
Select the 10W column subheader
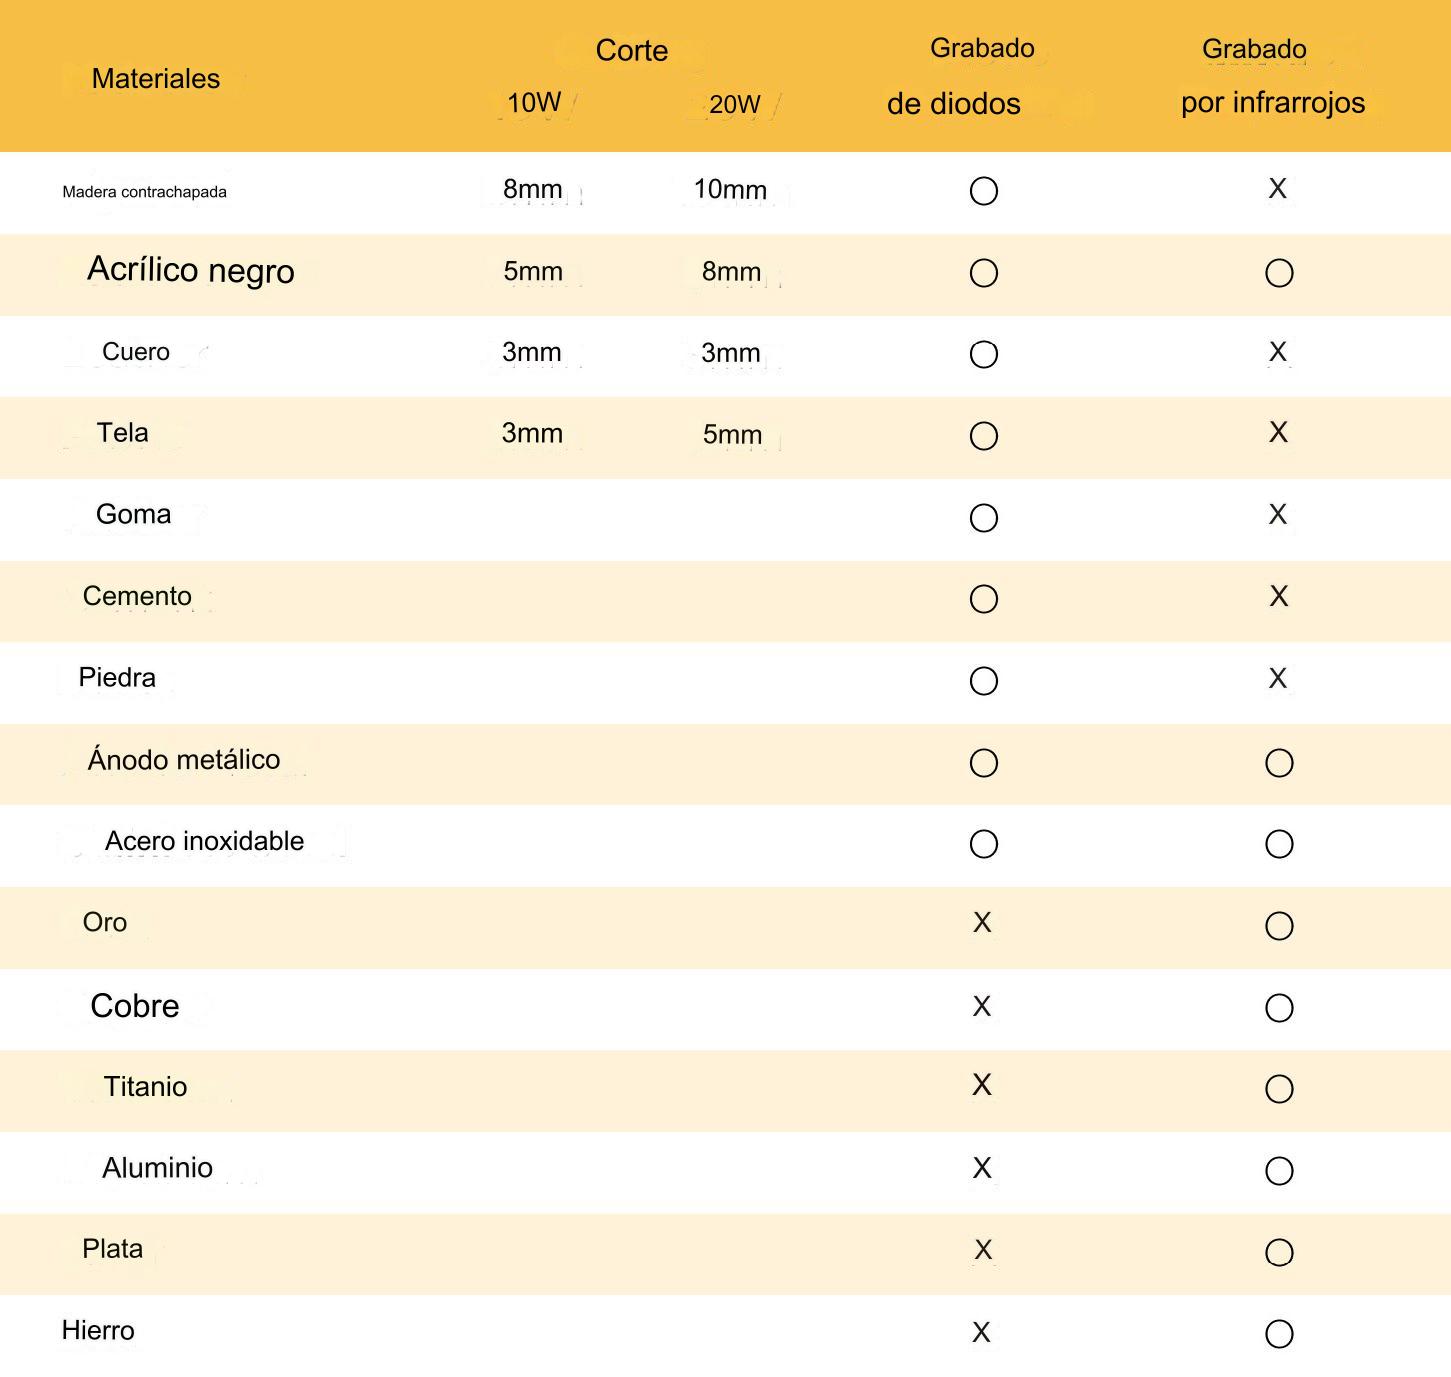click(534, 103)
